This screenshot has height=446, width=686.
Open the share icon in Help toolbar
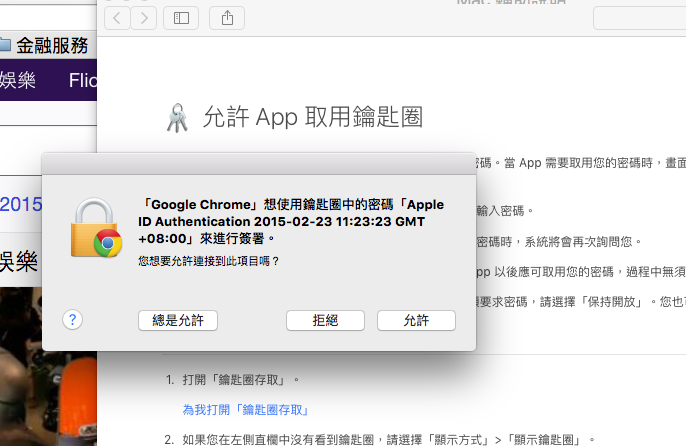pyautogui.click(x=227, y=18)
